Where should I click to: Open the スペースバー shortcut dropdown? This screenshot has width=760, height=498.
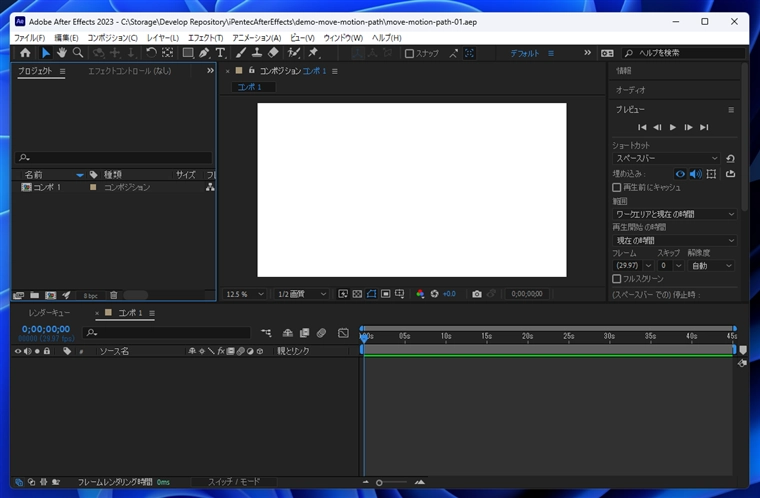click(666, 159)
